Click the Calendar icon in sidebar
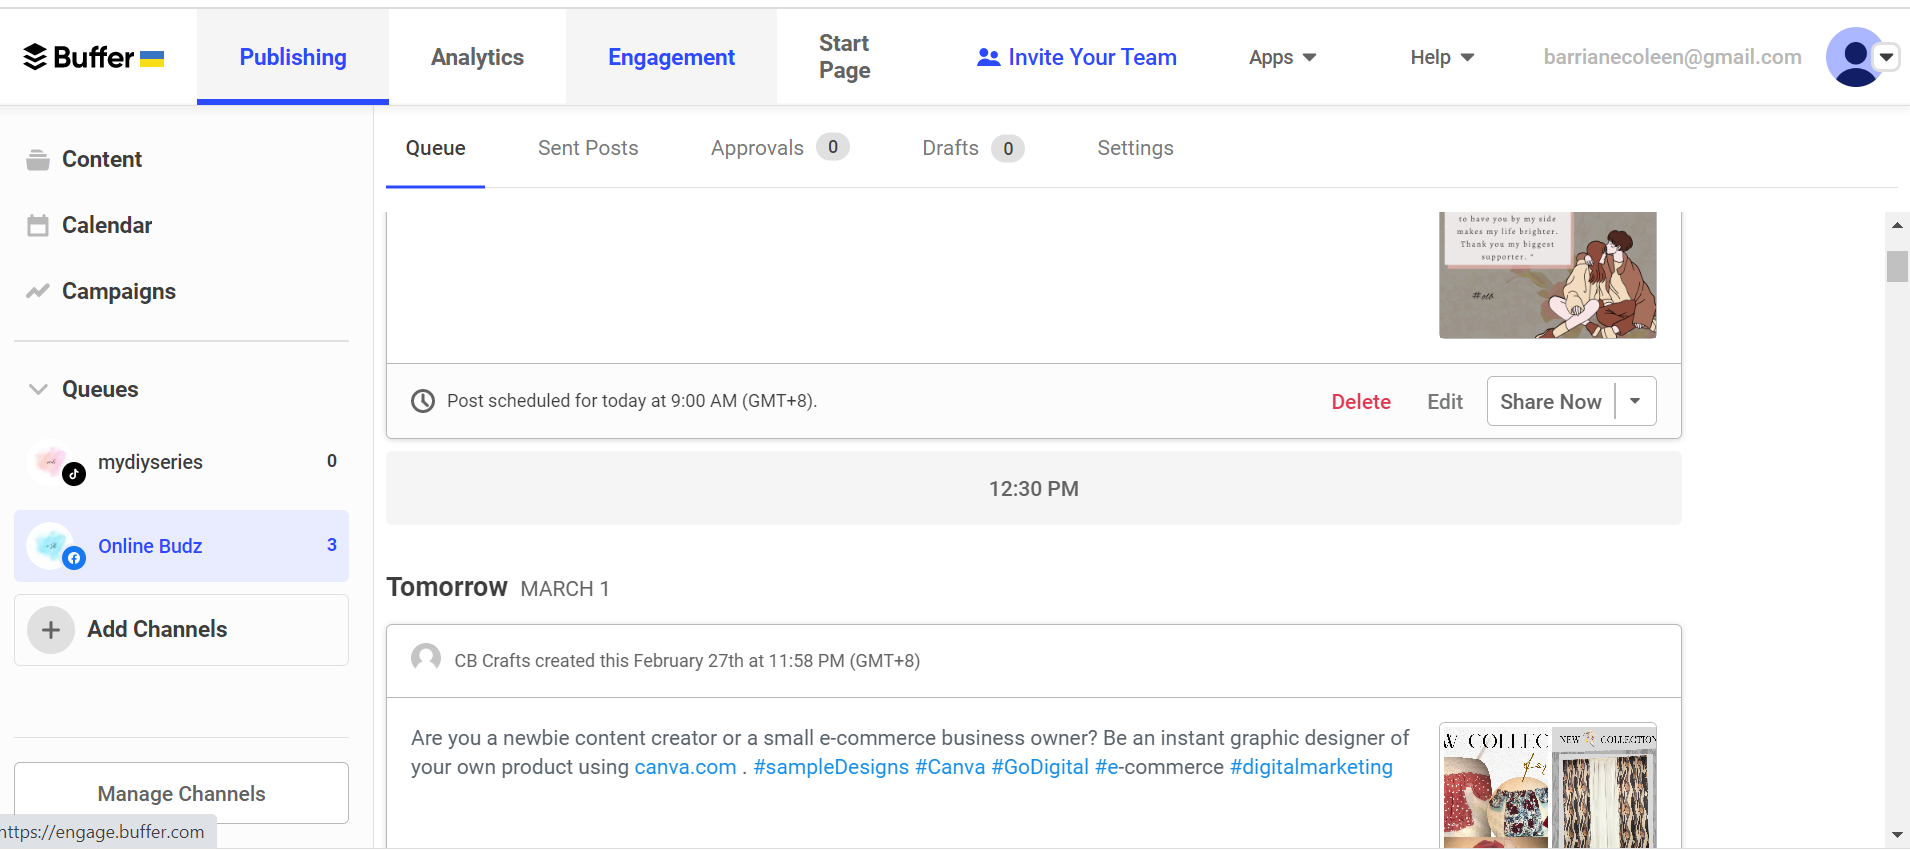Screen dimensions: 1910x851 (38, 226)
